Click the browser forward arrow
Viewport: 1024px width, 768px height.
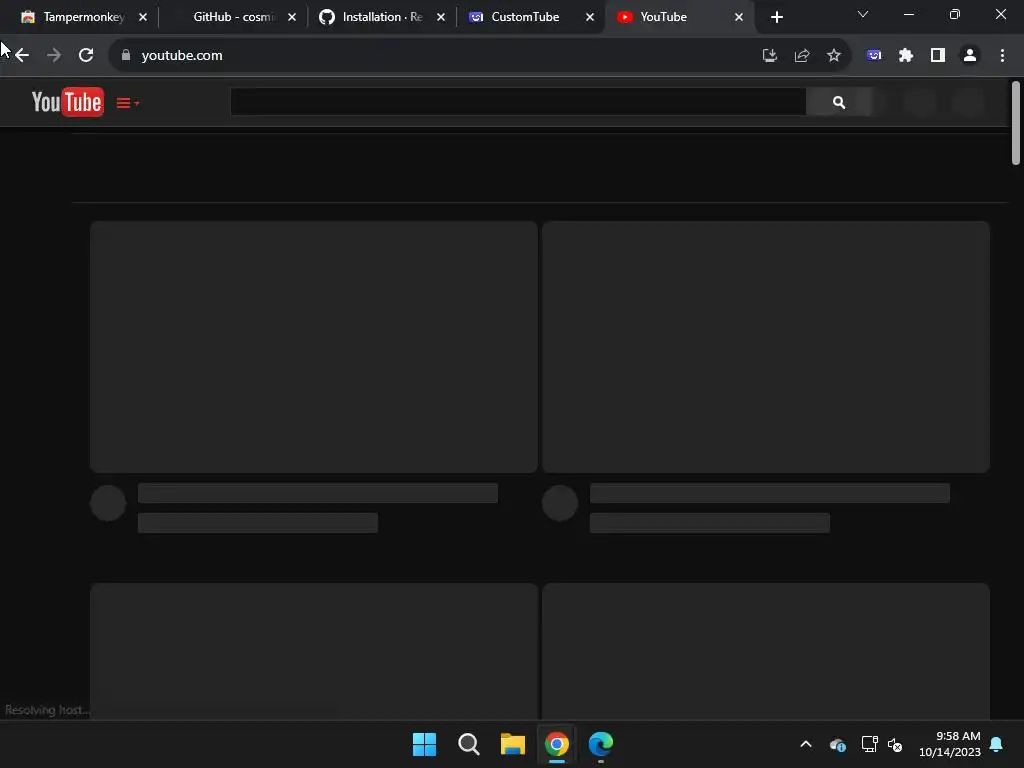pyautogui.click(x=54, y=56)
